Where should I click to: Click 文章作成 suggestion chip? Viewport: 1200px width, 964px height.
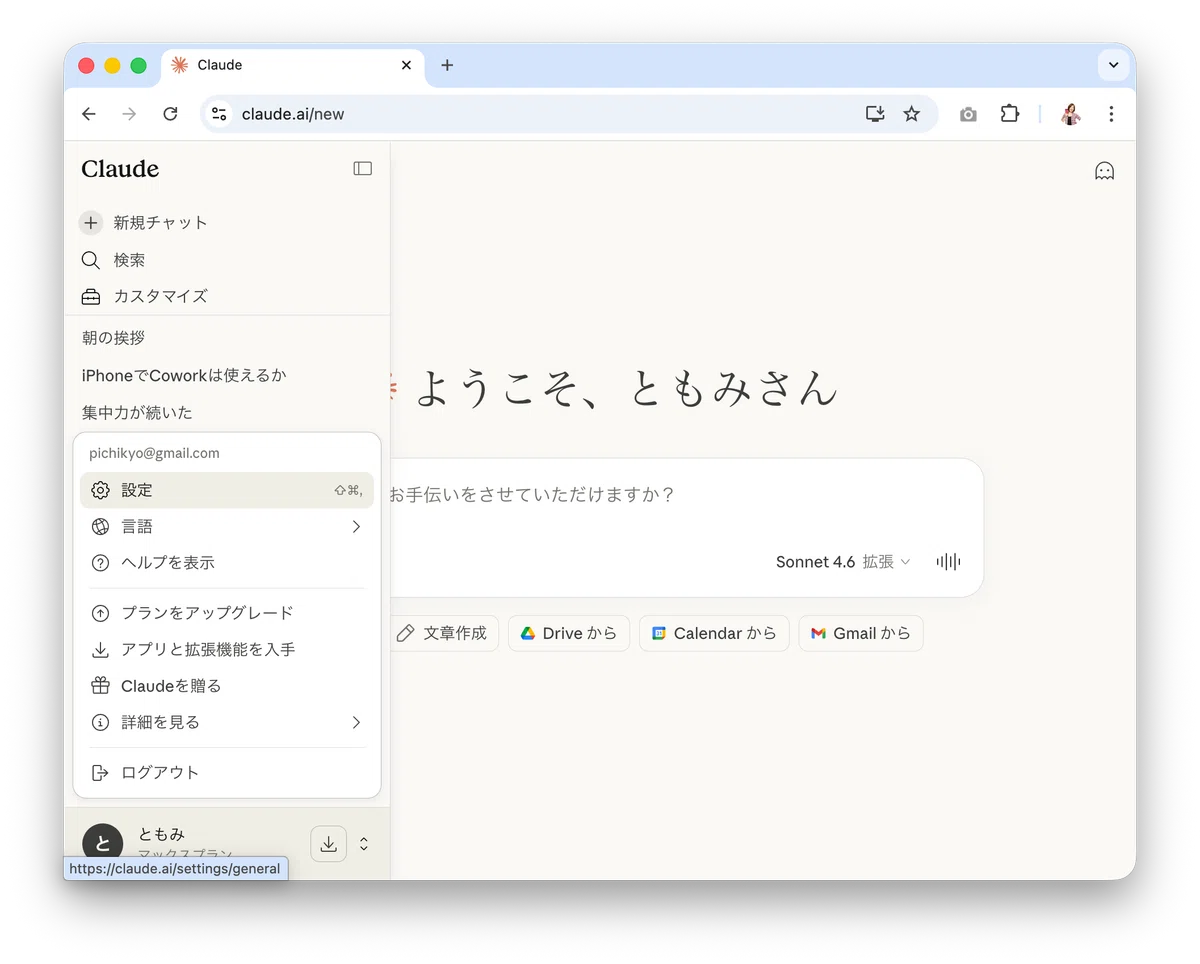(441, 633)
